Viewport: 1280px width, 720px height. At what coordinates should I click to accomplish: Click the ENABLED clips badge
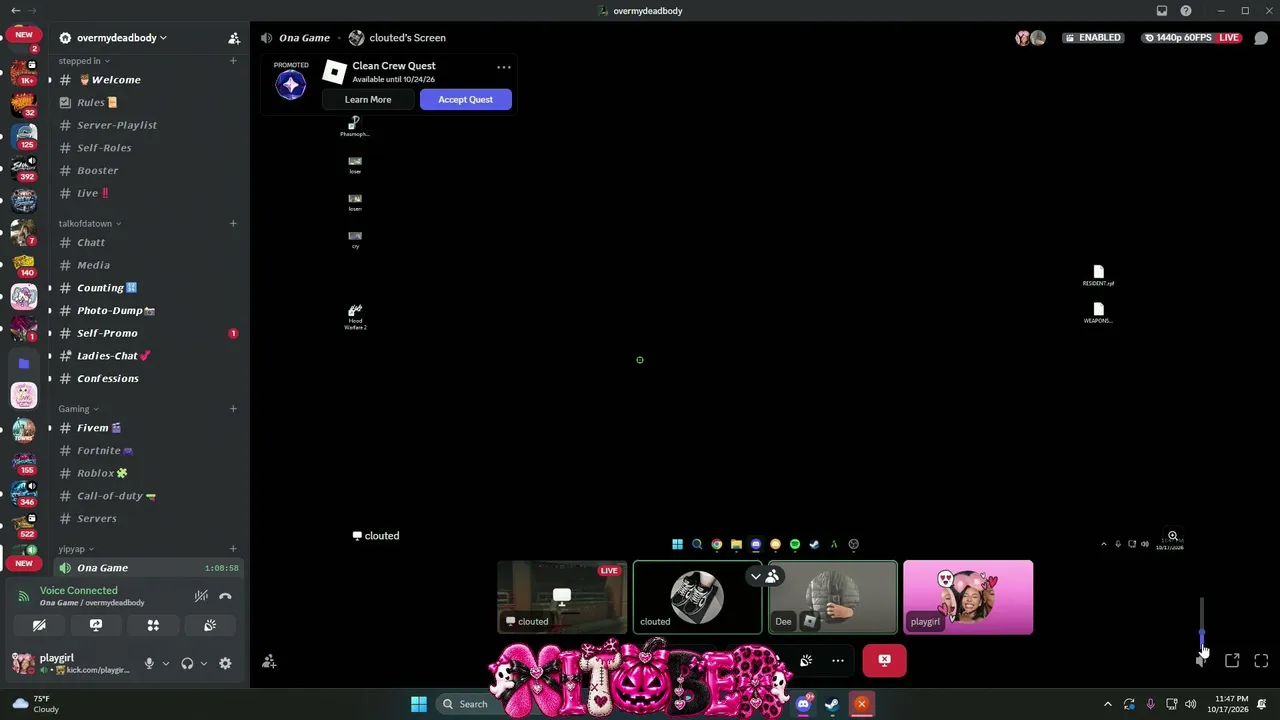[1092, 38]
